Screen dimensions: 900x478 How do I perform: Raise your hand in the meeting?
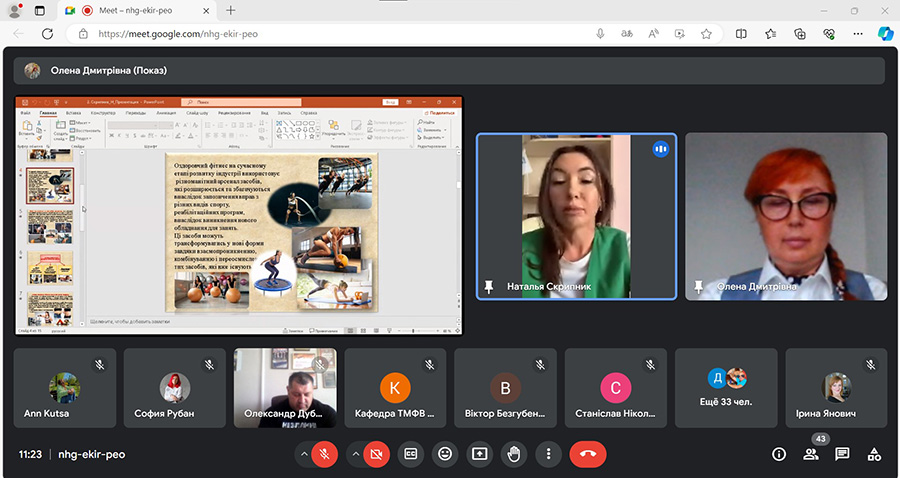click(x=514, y=454)
